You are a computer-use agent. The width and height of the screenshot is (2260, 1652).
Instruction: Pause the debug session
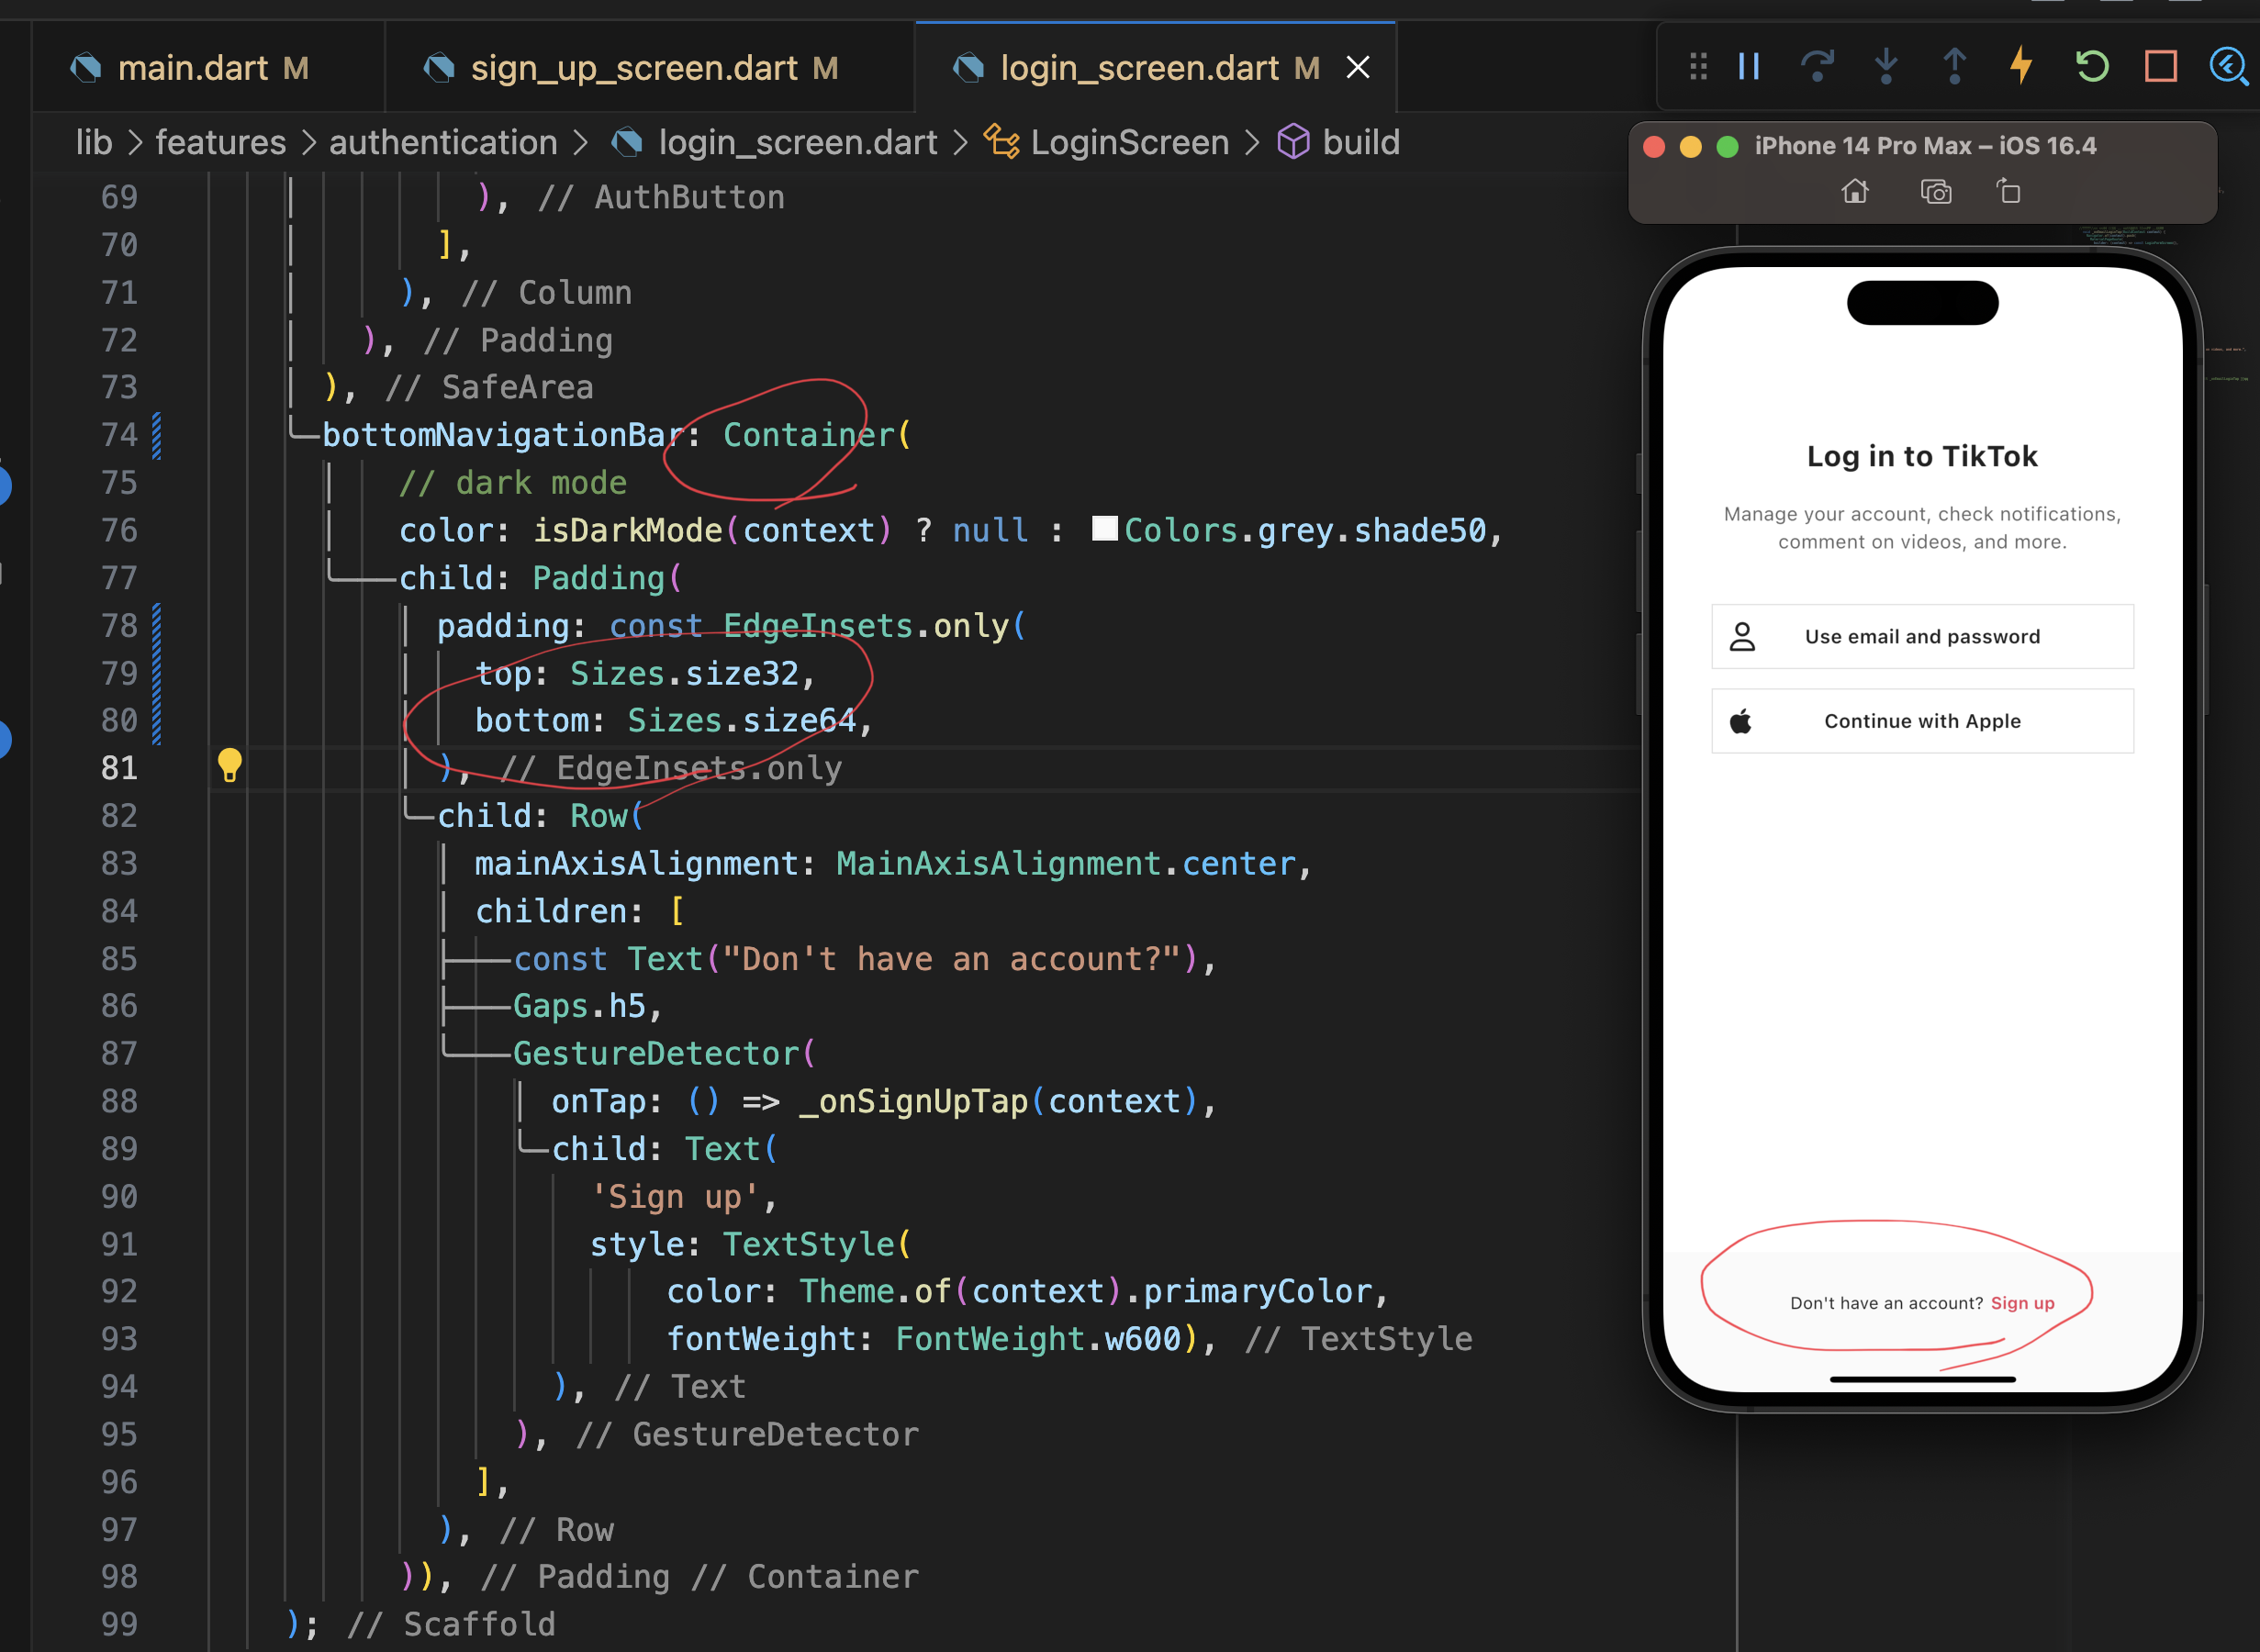click(x=1749, y=67)
